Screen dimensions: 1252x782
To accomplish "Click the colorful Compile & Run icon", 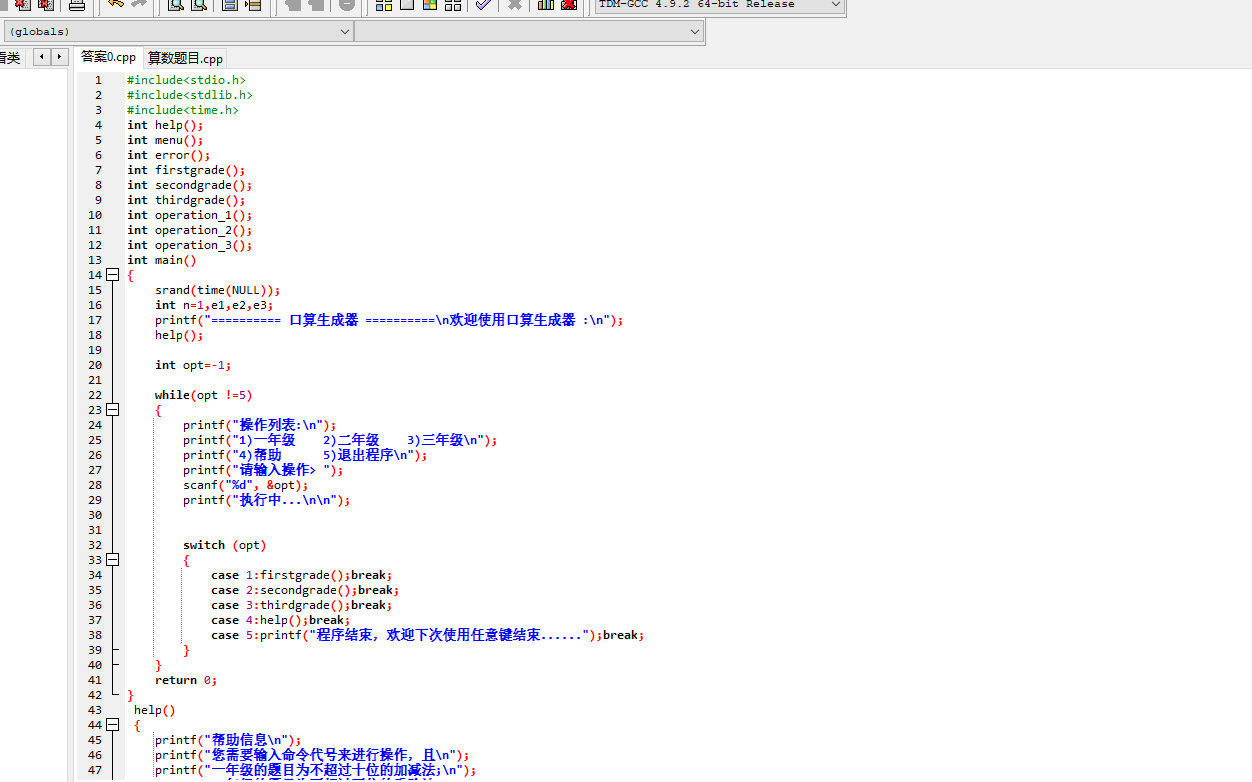I will click(430, 5).
